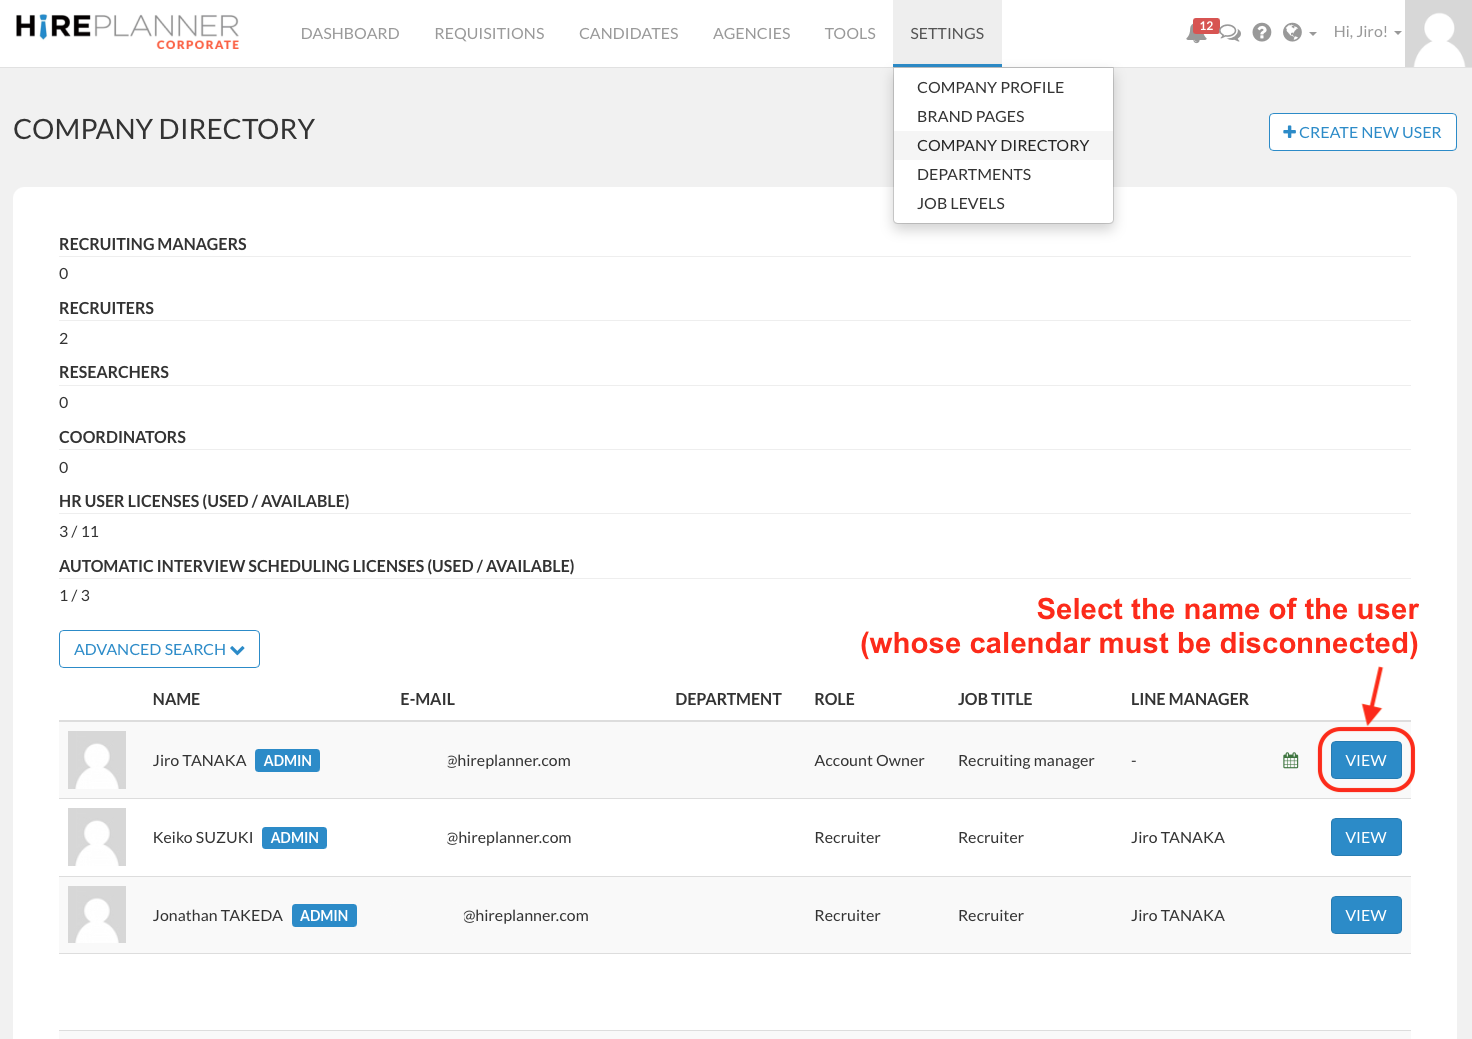
Task: Click the HirePlanner Corporate logo
Action: (127, 32)
